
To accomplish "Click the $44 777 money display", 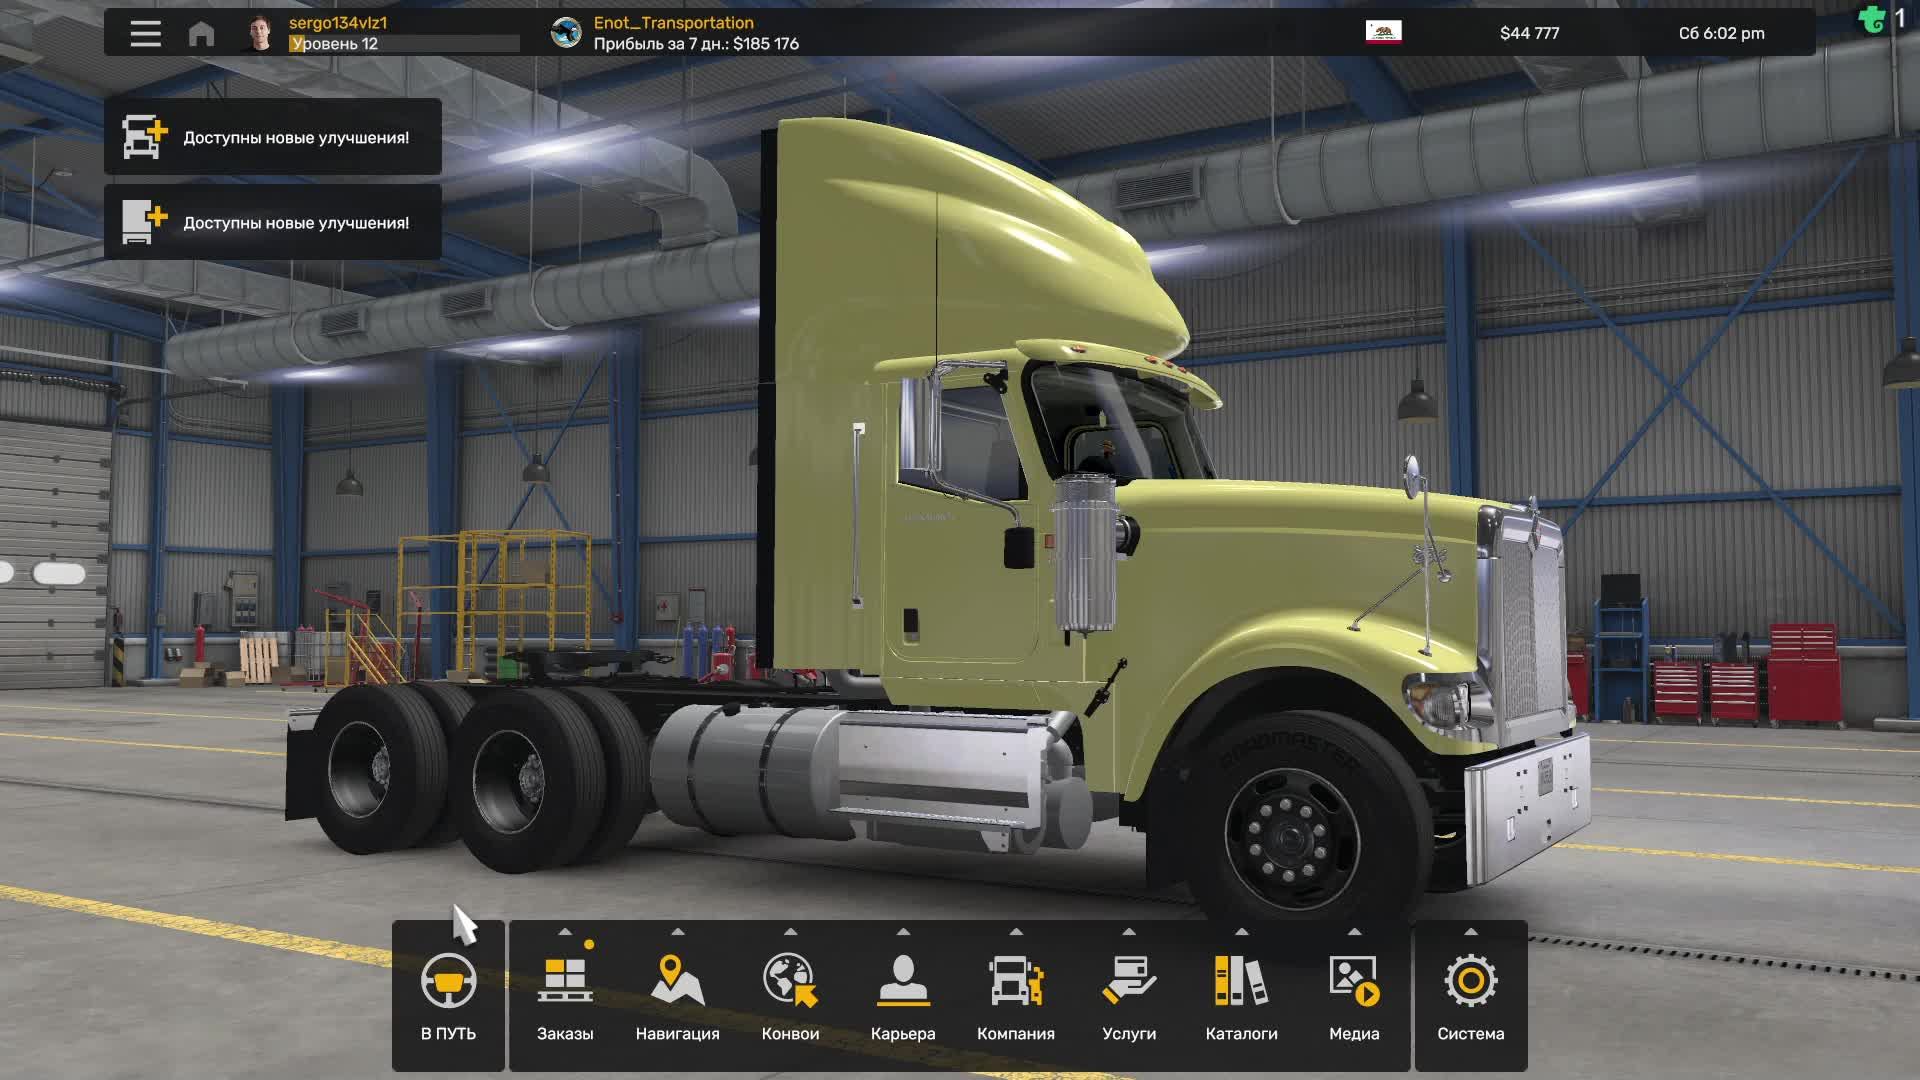I will 1527,32.
